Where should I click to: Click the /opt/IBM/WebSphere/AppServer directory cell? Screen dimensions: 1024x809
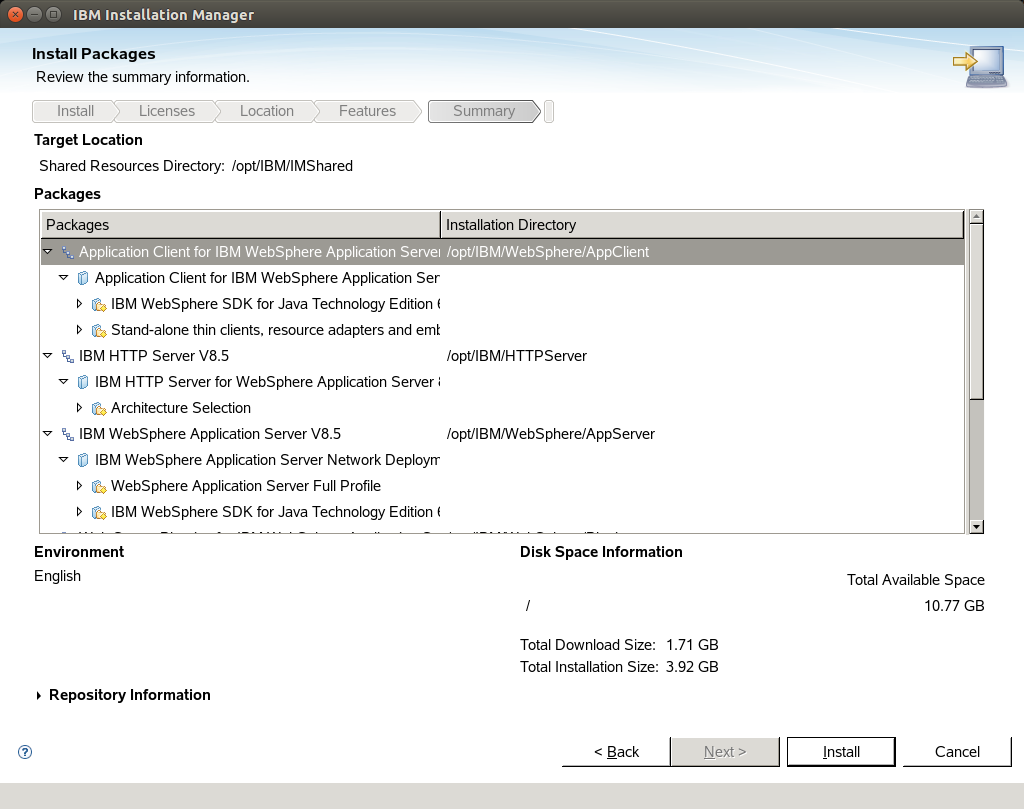tap(551, 434)
